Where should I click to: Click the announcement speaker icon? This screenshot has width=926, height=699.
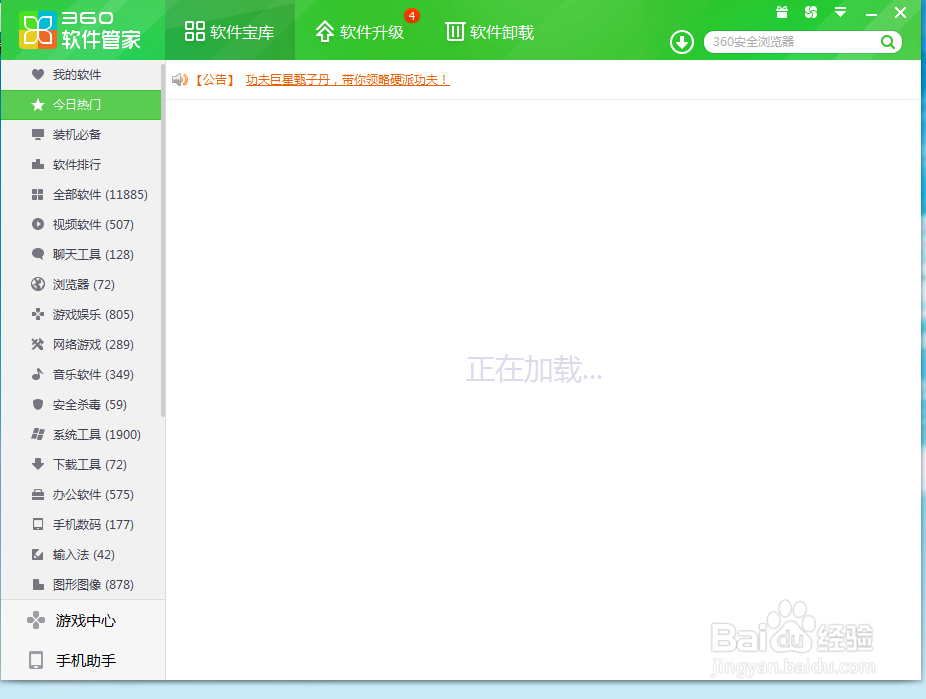[180, 79]
